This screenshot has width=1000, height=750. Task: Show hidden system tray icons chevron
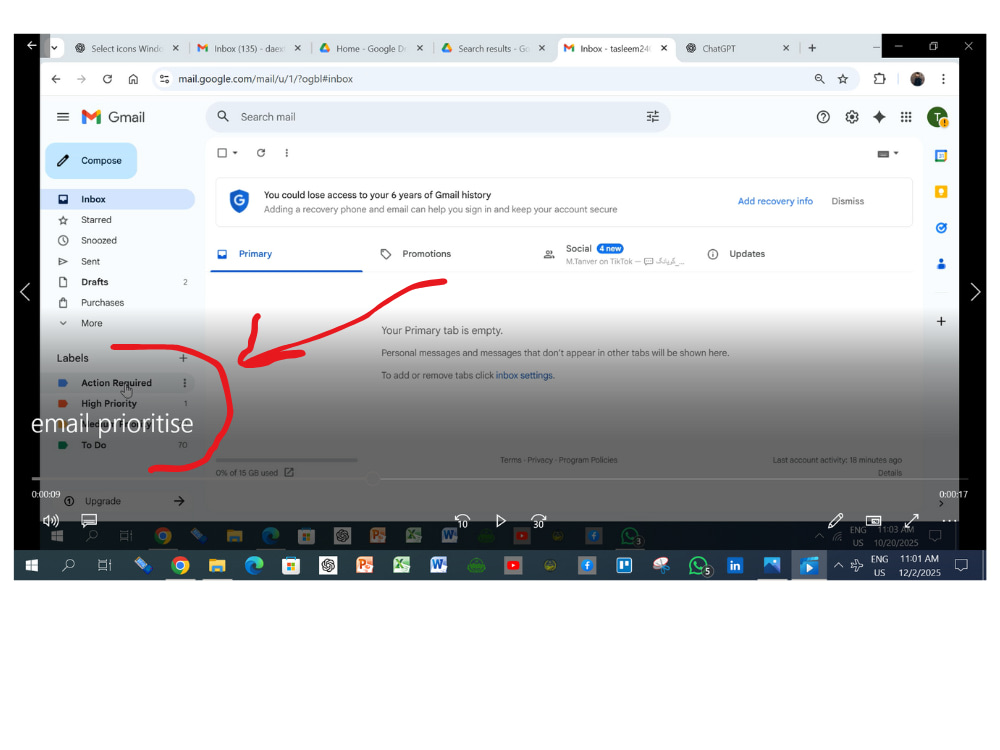point(838,566)
